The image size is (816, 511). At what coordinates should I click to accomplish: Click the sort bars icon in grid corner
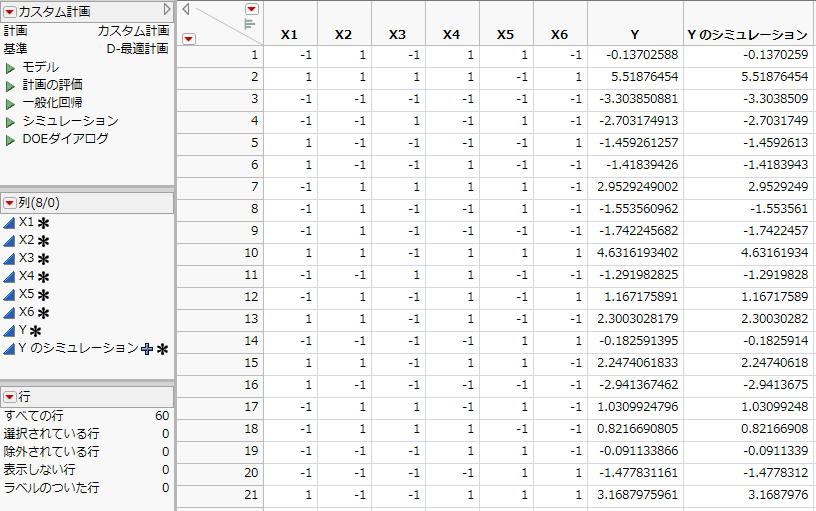(250, 24)
